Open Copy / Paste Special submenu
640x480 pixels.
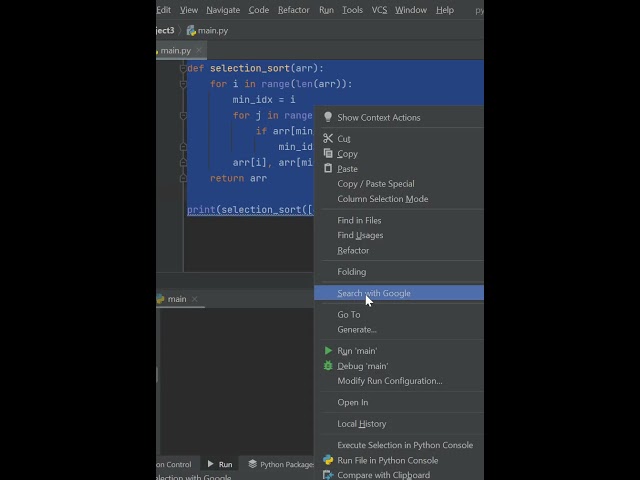click(399, 184)
